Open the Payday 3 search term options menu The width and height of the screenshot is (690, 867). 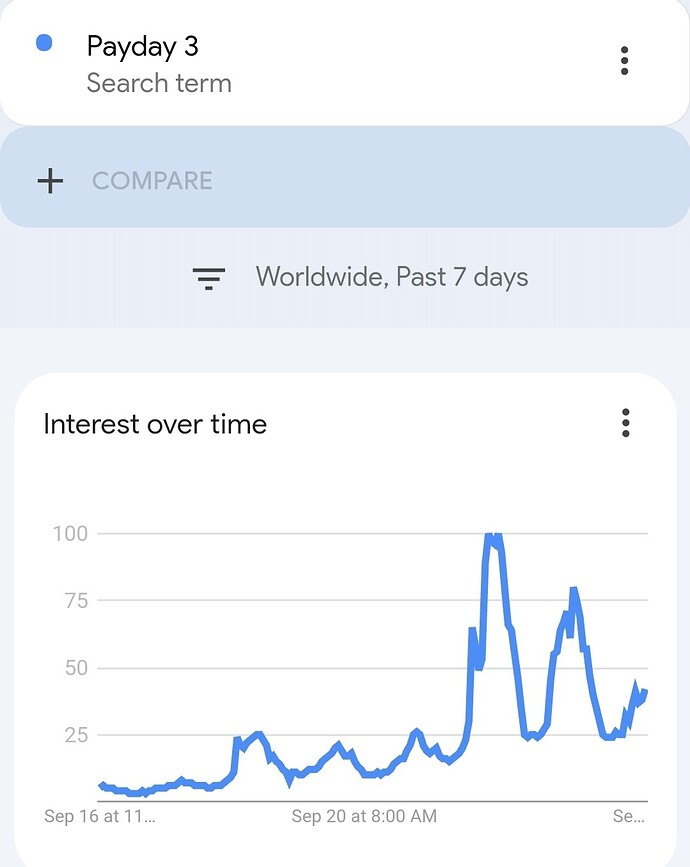point(624,60)
